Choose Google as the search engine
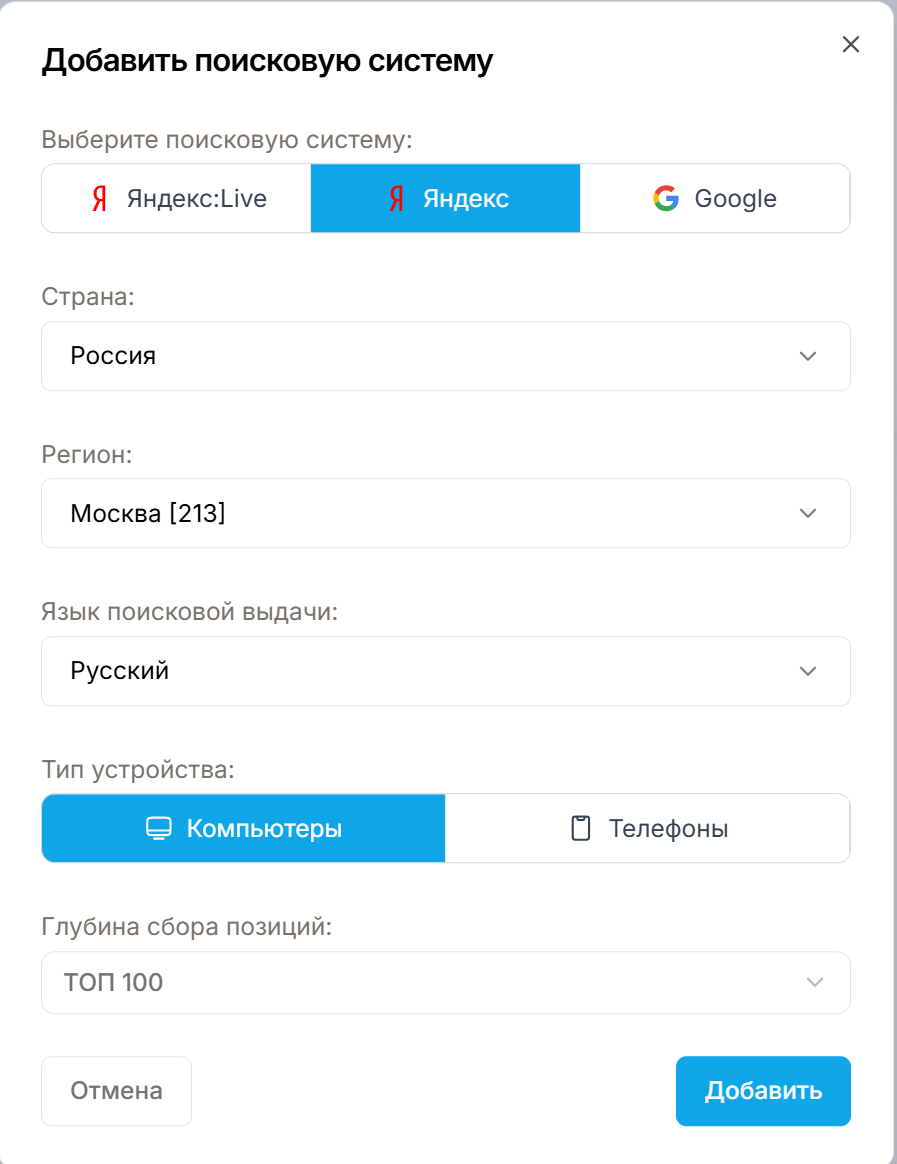This screenshot has height=1164, width=897. click(x=715, y=199)
